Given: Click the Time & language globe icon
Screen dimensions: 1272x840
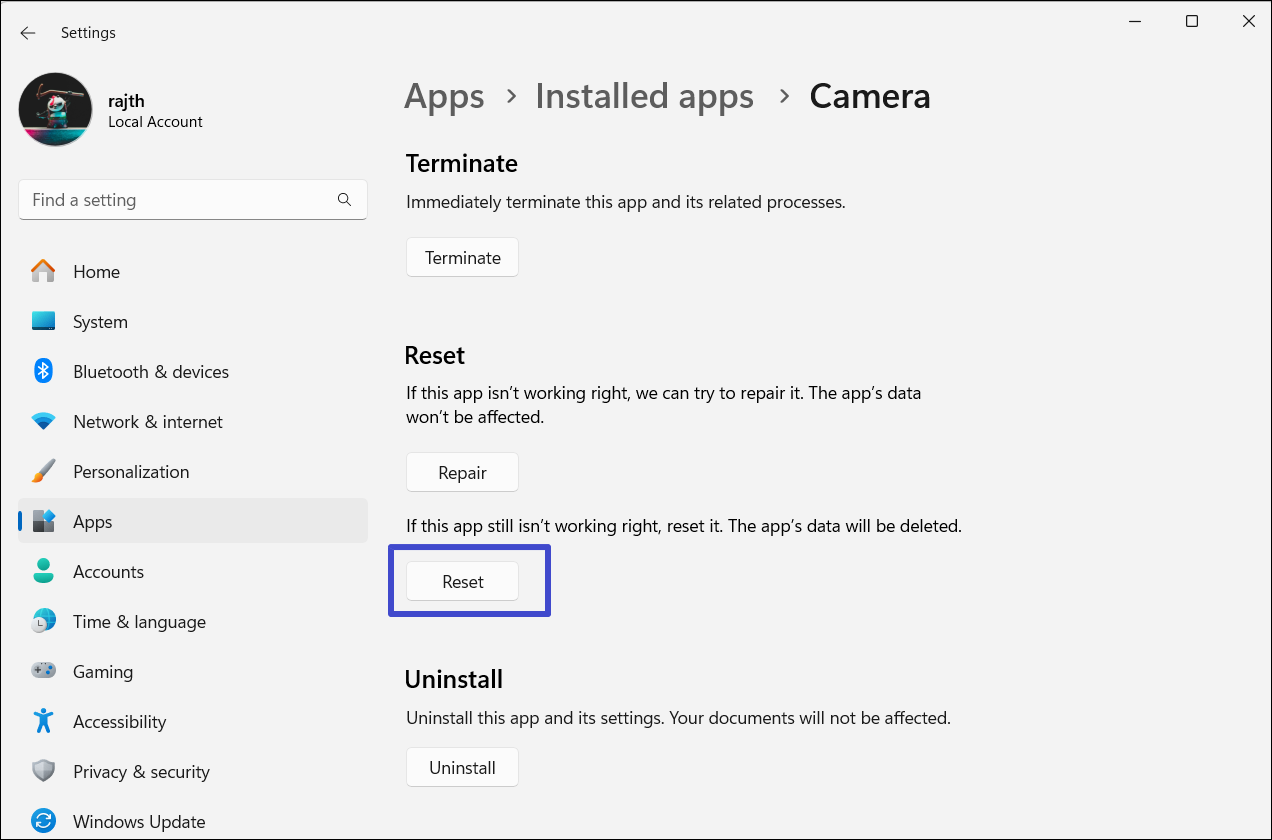Looking at the screenshot, I should 43,621.
